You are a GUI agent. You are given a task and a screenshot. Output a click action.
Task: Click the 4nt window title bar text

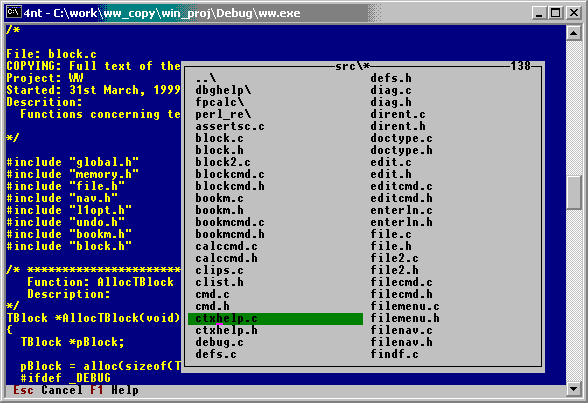162,13
